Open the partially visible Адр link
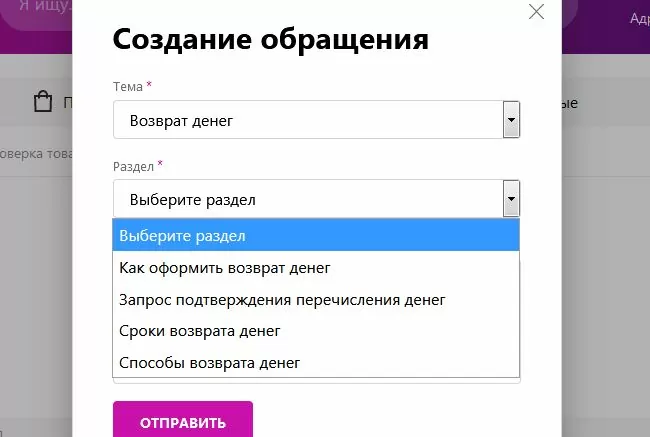650x437 pixels. pos(639,18)
